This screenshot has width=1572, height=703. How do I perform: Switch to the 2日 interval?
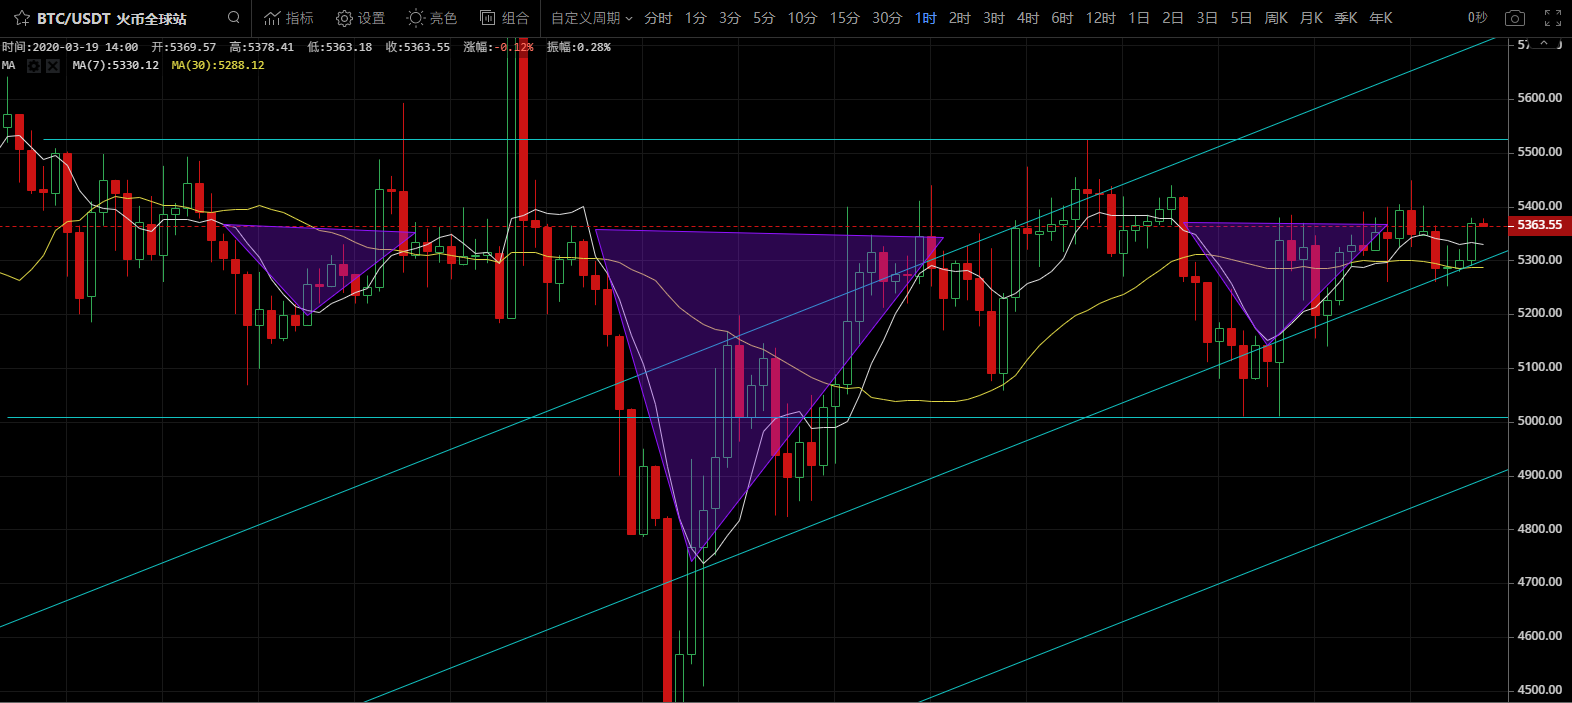pos(1173,18)
